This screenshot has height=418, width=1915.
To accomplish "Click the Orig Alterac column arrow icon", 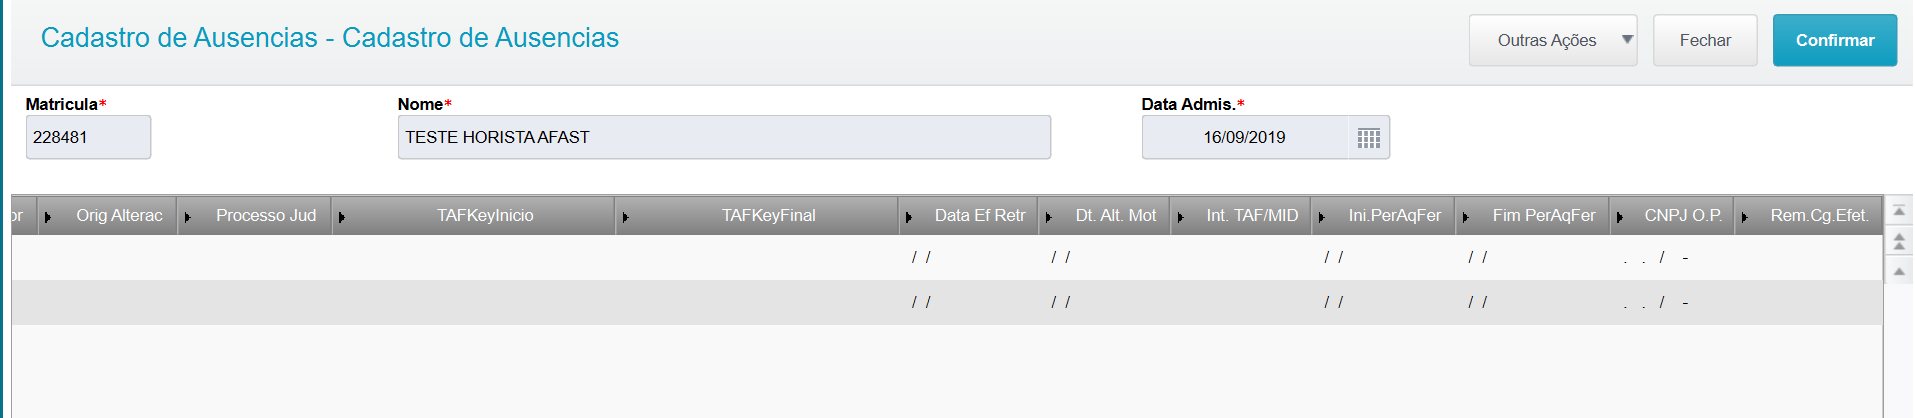I will click(48, 217).
